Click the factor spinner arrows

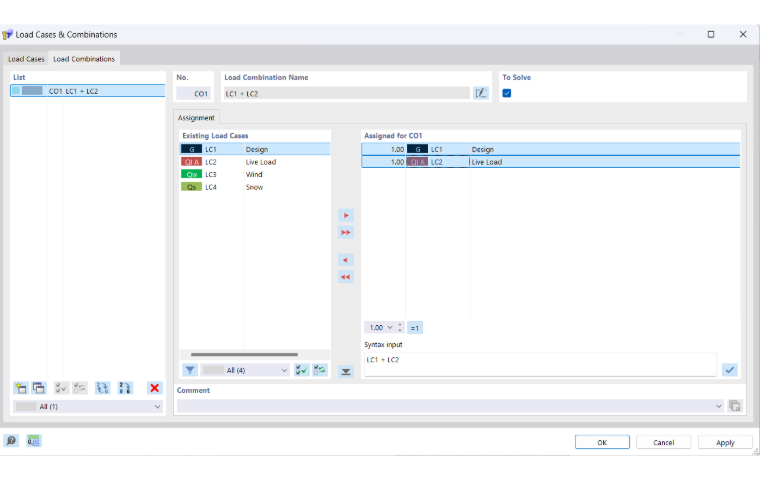(400, 328)
